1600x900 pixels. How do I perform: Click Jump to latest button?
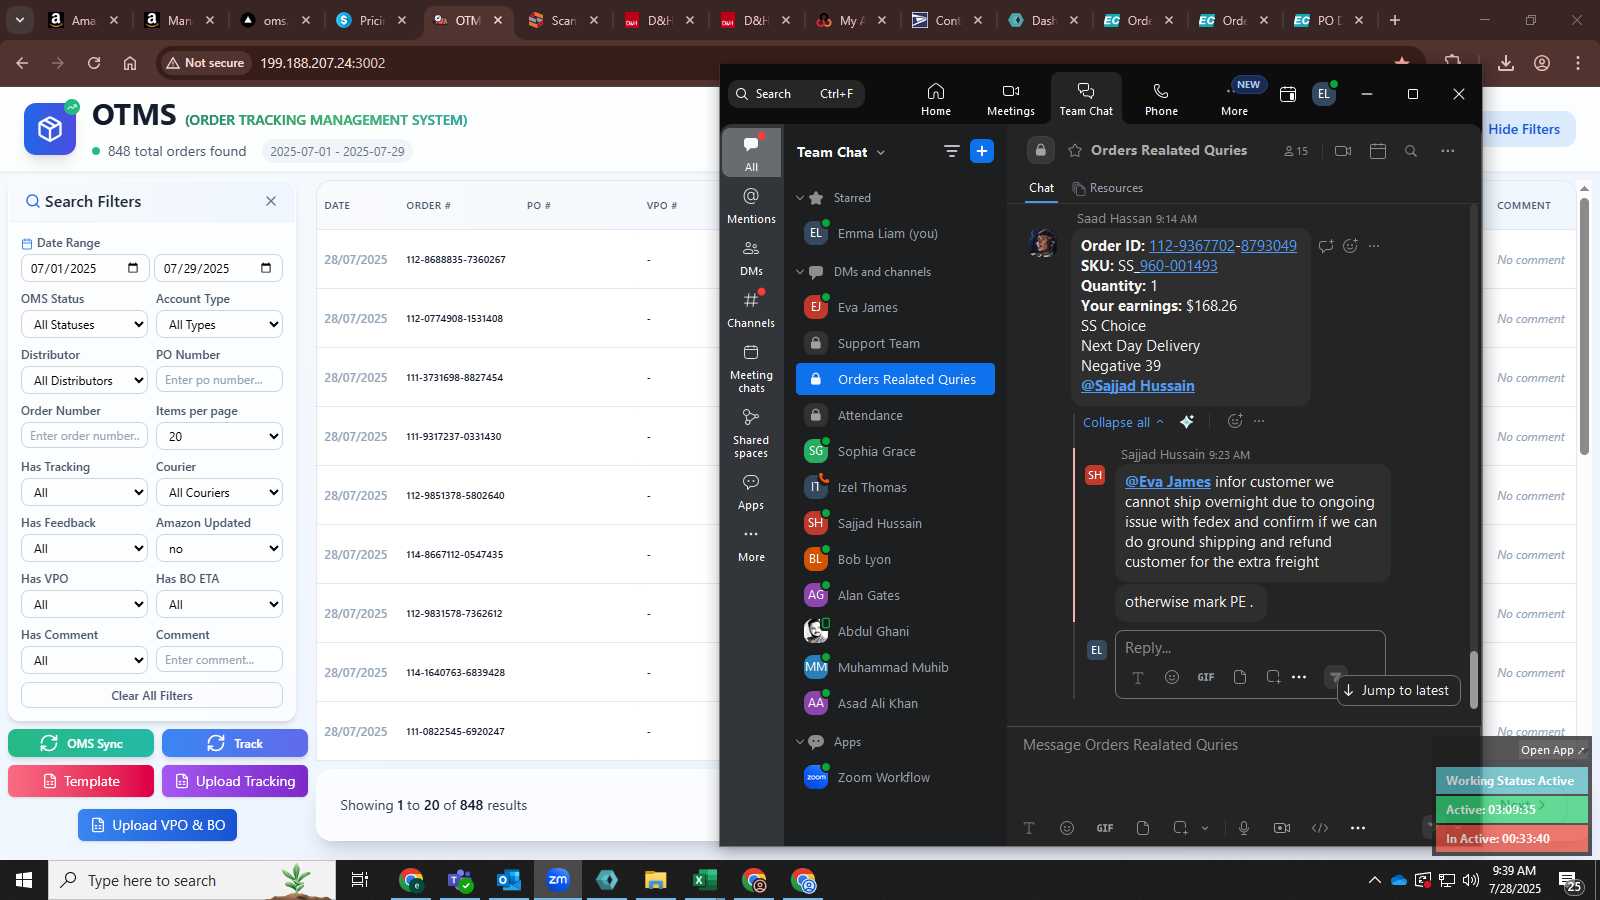(x=1398, y=690)
